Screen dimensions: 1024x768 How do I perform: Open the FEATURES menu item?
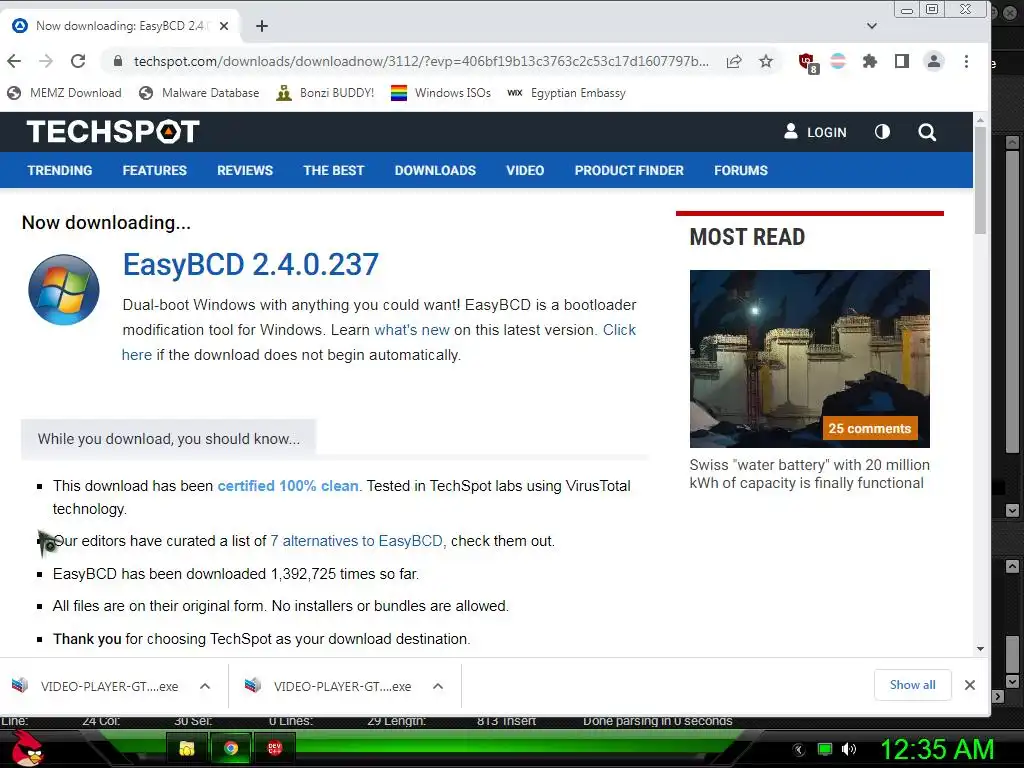[x=155, y=170]
